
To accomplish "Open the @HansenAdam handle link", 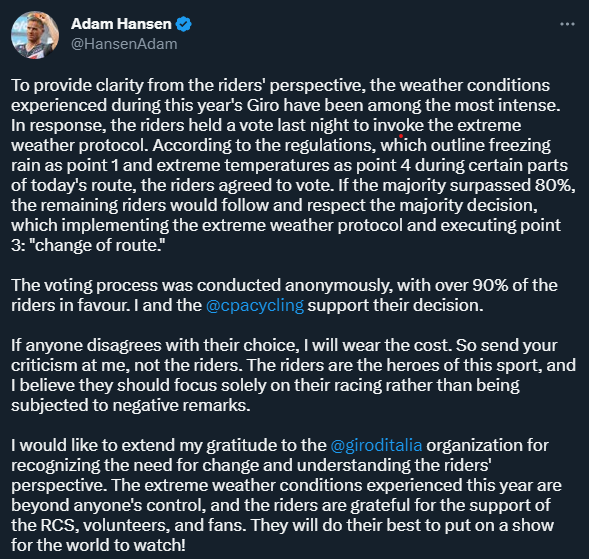I will tap(124, 44).
